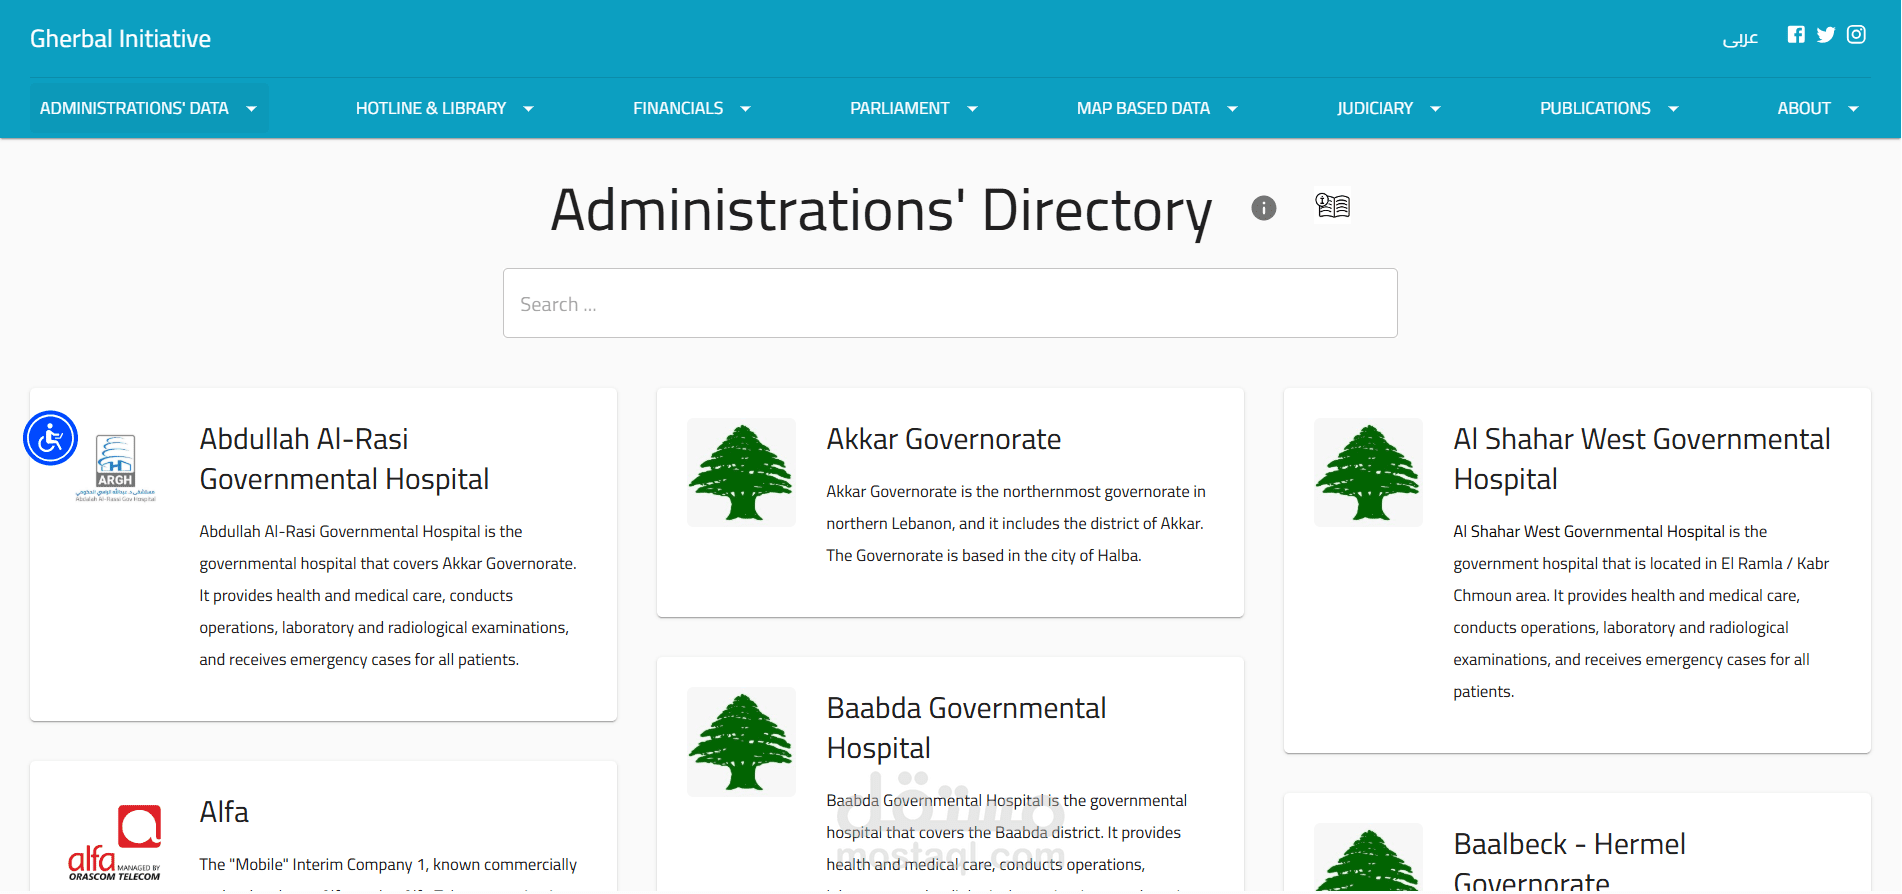Click the Al Shahar West hospital cedar logo
The width and height of the screenshot is (1902, 894).
click(x=1368, y=472)
